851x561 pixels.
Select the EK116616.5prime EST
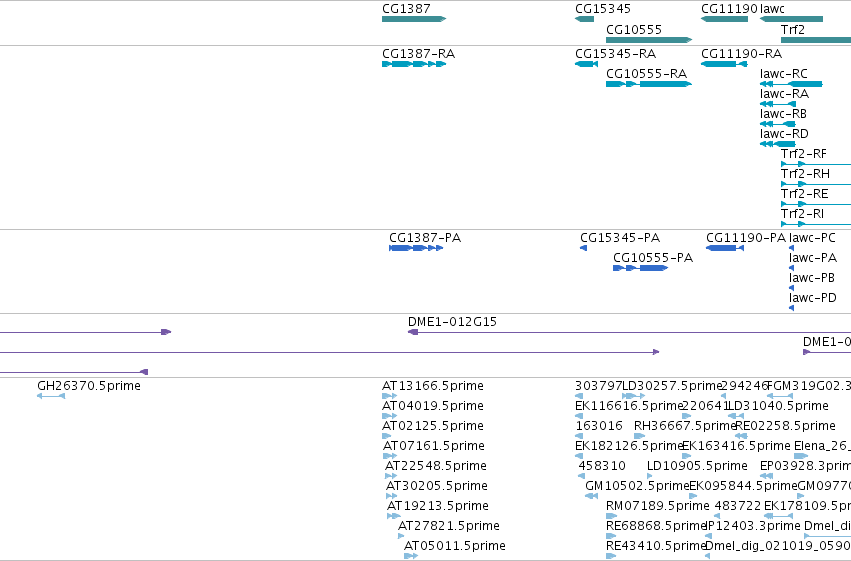tap(579, 416)
